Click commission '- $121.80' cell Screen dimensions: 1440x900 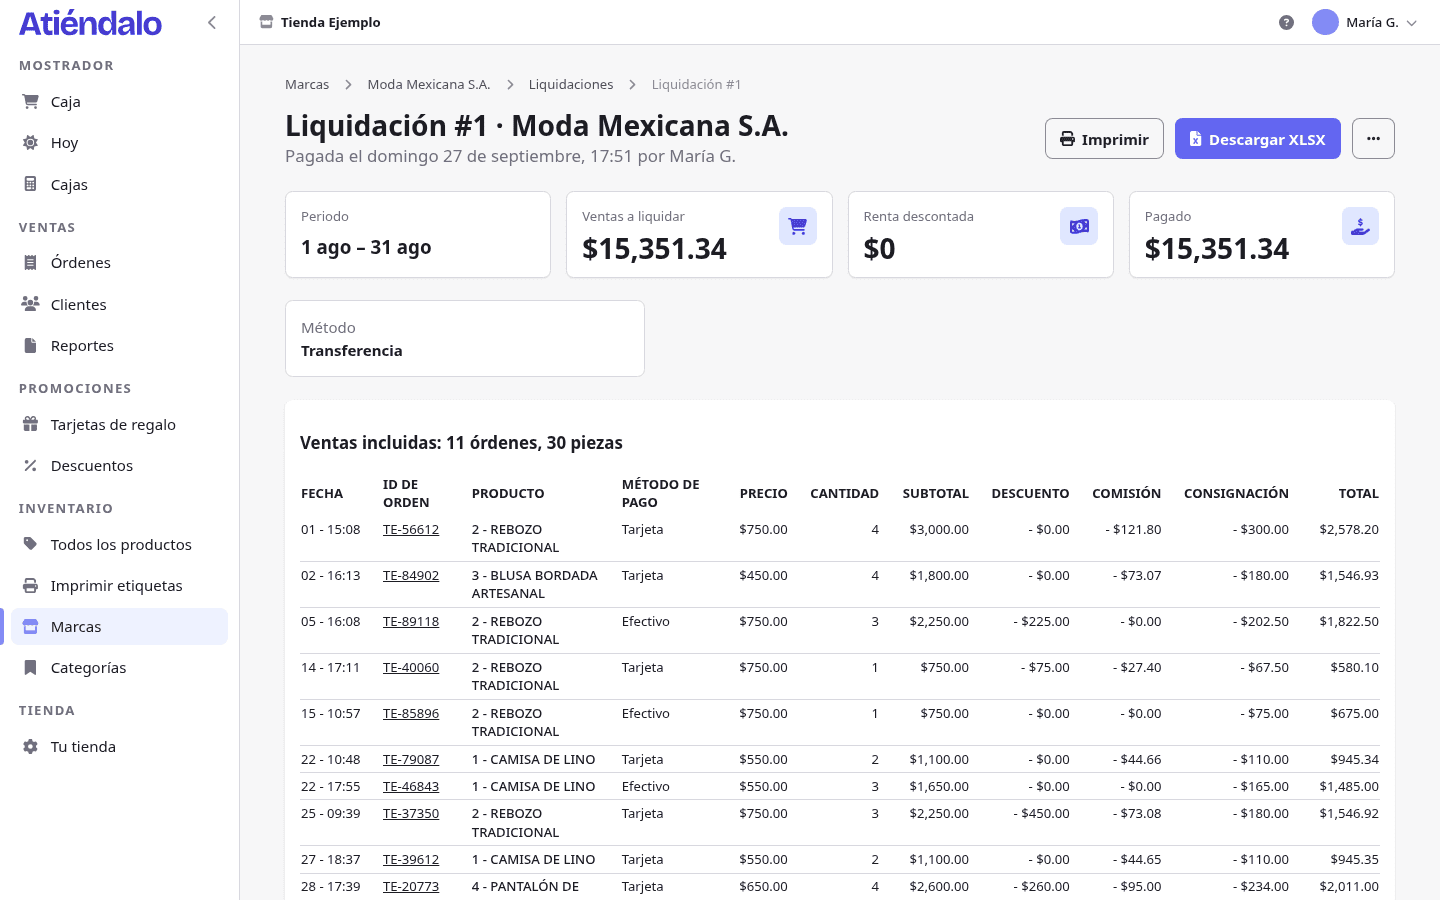[1133, 529]
